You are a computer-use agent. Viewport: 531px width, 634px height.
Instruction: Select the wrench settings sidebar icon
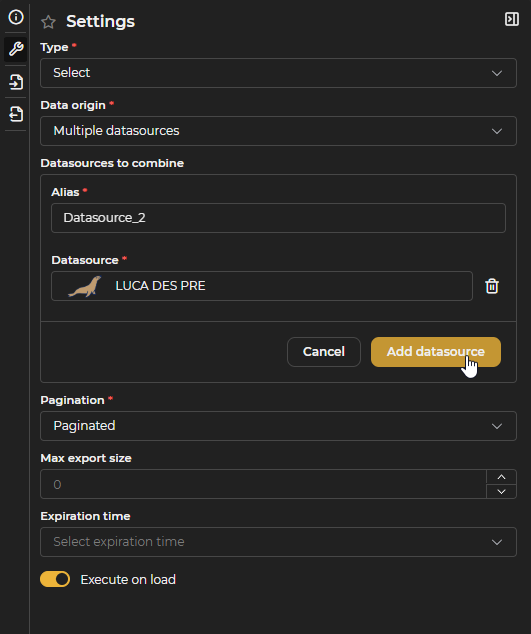[x=16, y=49]
